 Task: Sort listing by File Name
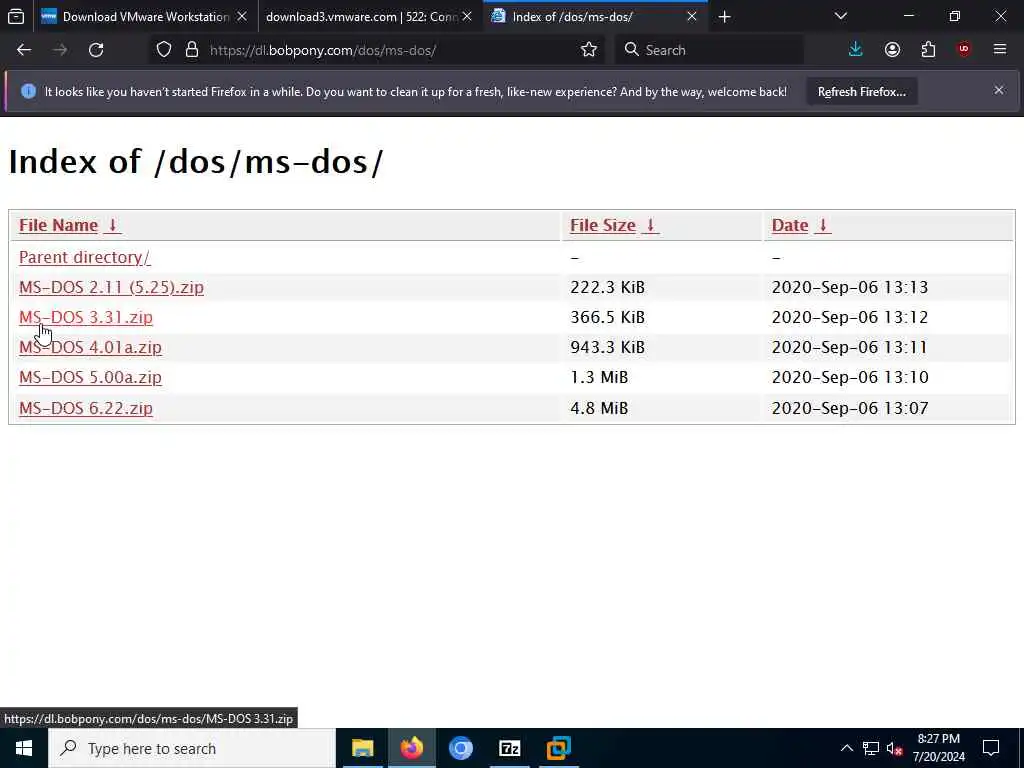tap(58, 225)
